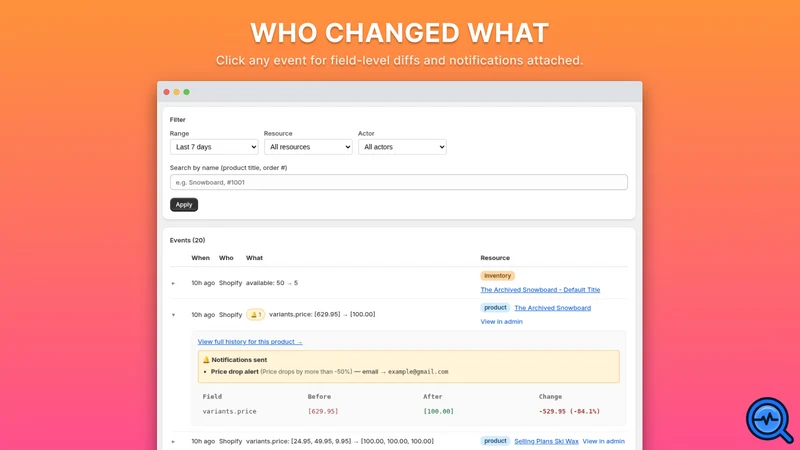Expand the inventory available 50 → 5 event row

coord(173,283)
